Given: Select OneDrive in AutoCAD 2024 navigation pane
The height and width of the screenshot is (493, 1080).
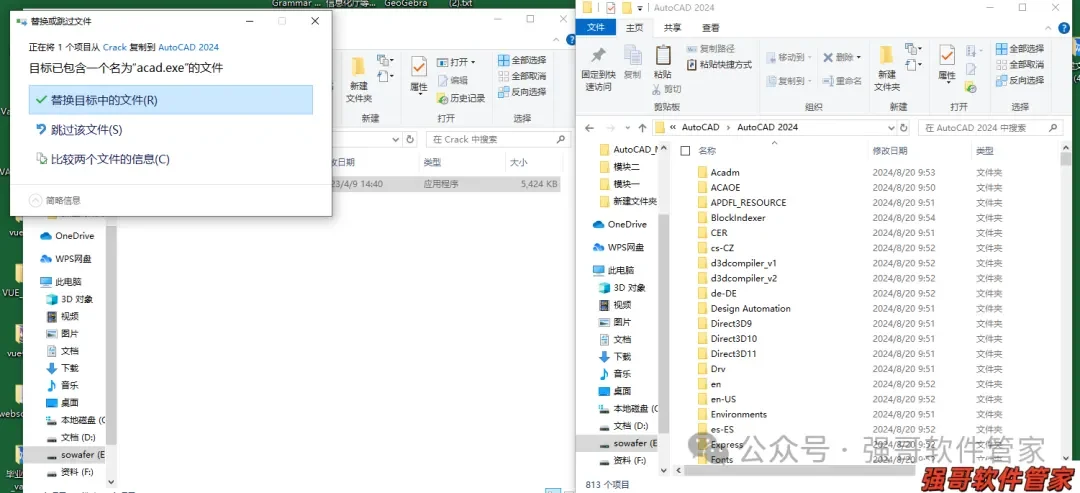Looking at the screenshot, I should pyautogui.click(x=620, y=224).
